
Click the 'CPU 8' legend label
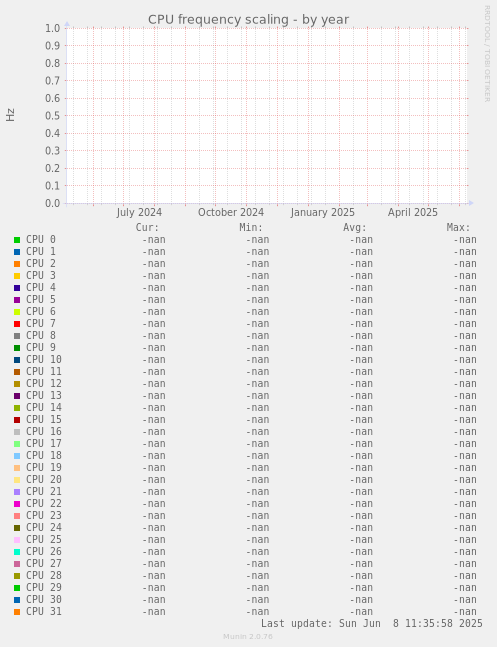coord(41,335)
